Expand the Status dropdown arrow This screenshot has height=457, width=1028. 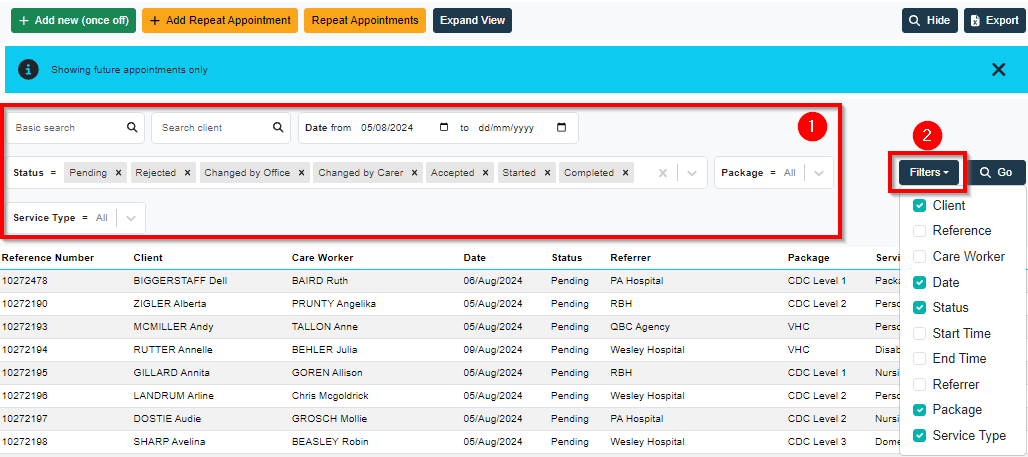tap(692, 173)
